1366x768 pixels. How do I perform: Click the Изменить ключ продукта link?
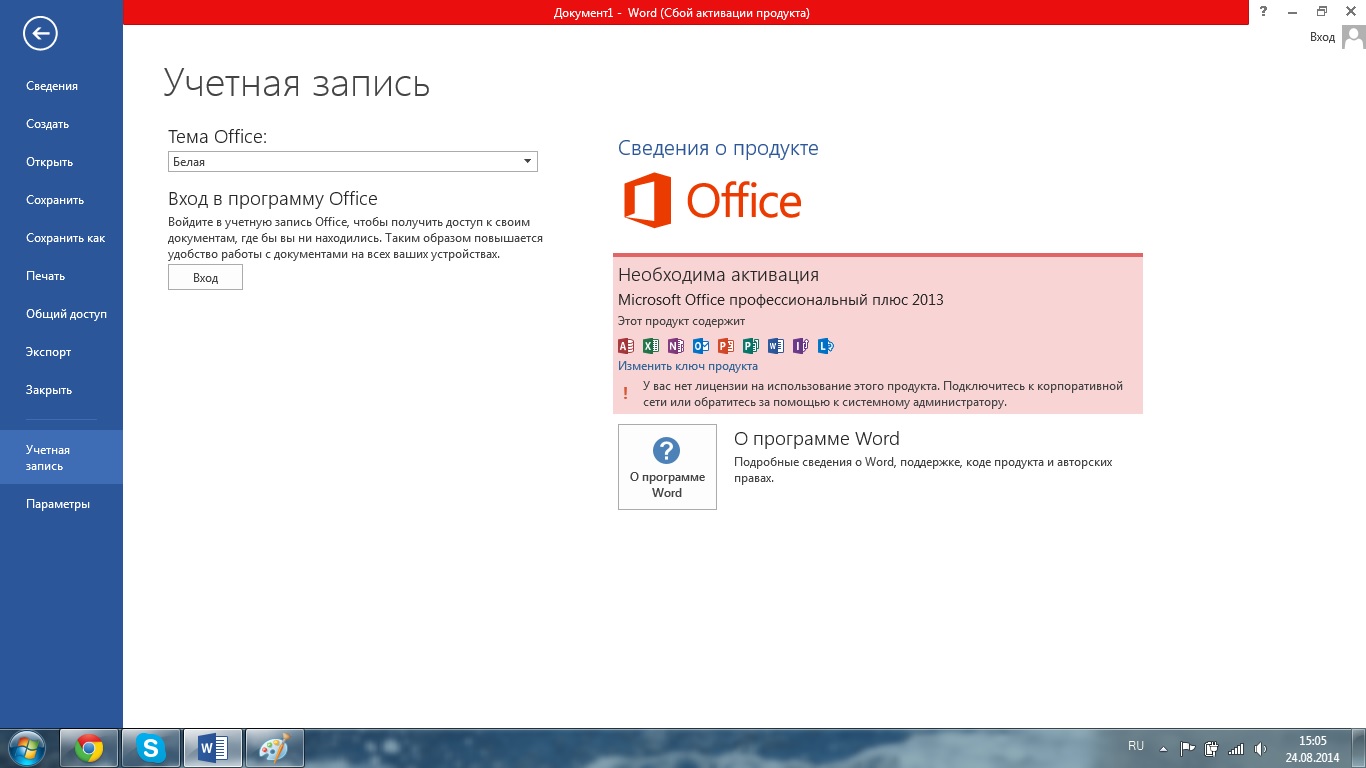pos(688,366)
